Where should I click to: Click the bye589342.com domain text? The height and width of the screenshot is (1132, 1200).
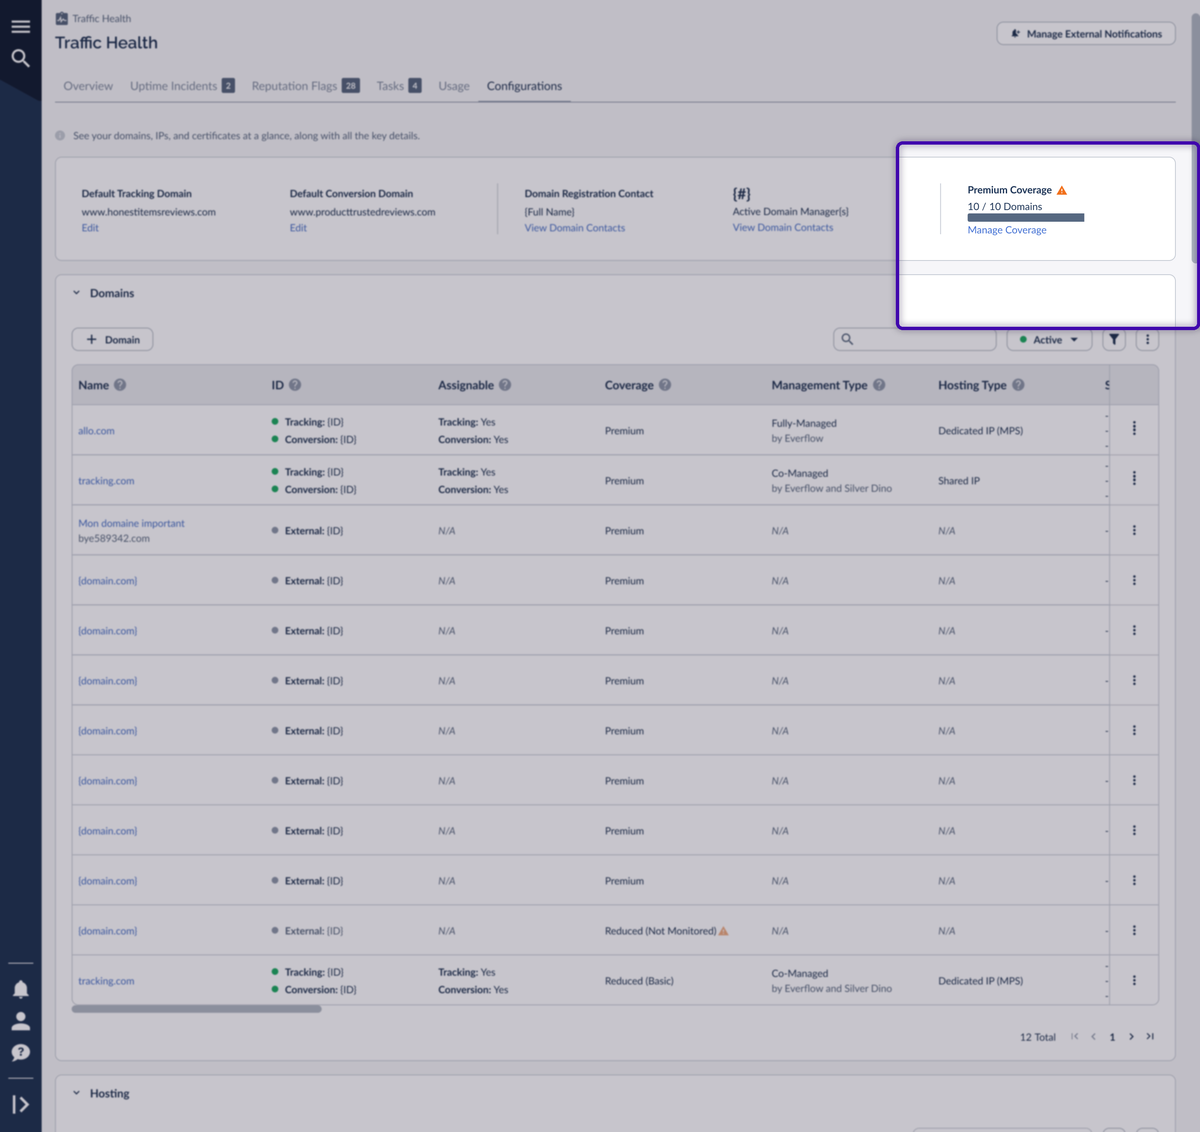pos(114,538)
